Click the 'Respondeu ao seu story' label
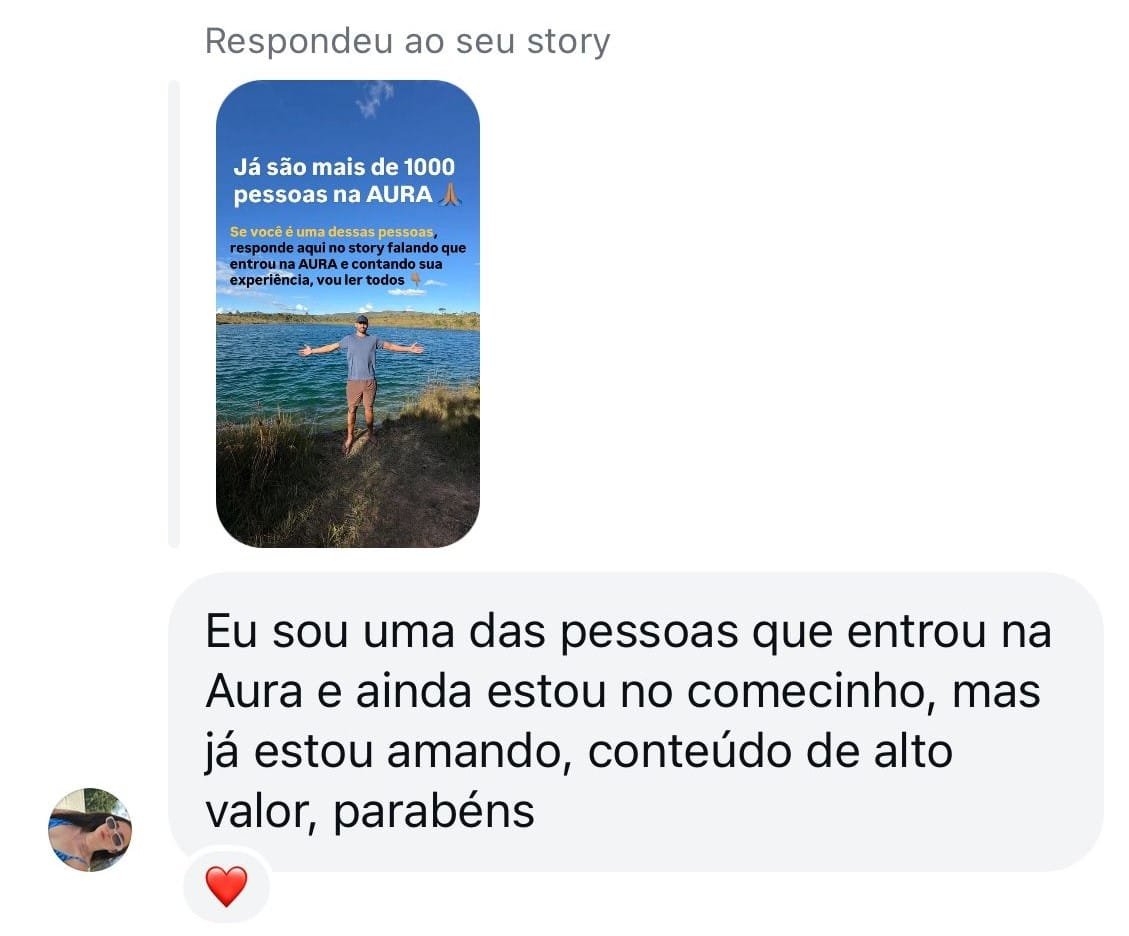1129x936 pixels. point(408,40)
